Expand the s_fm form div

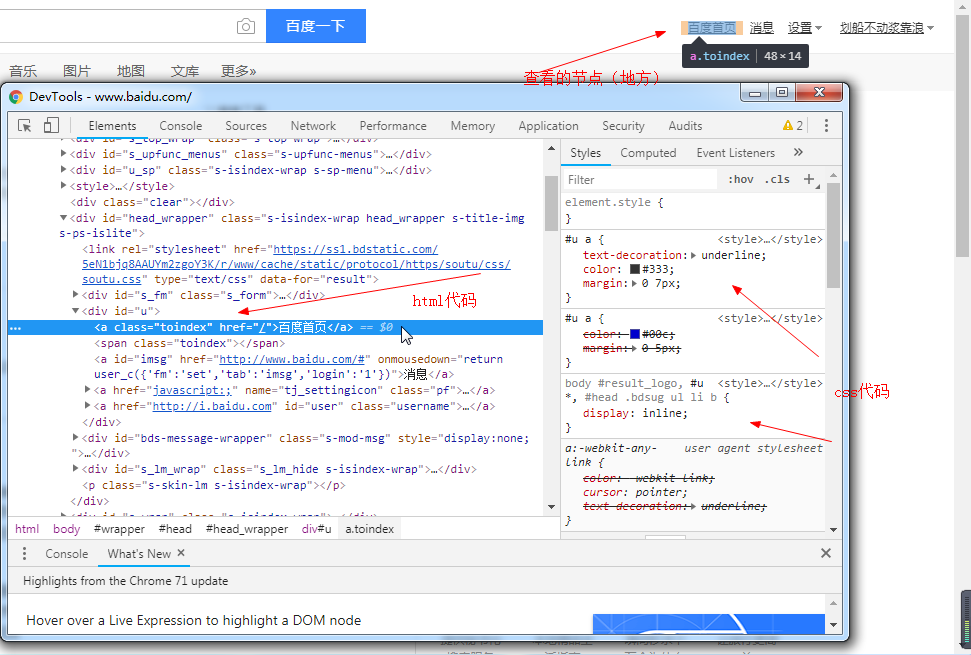pyautogui.click(x=76, y=295)
